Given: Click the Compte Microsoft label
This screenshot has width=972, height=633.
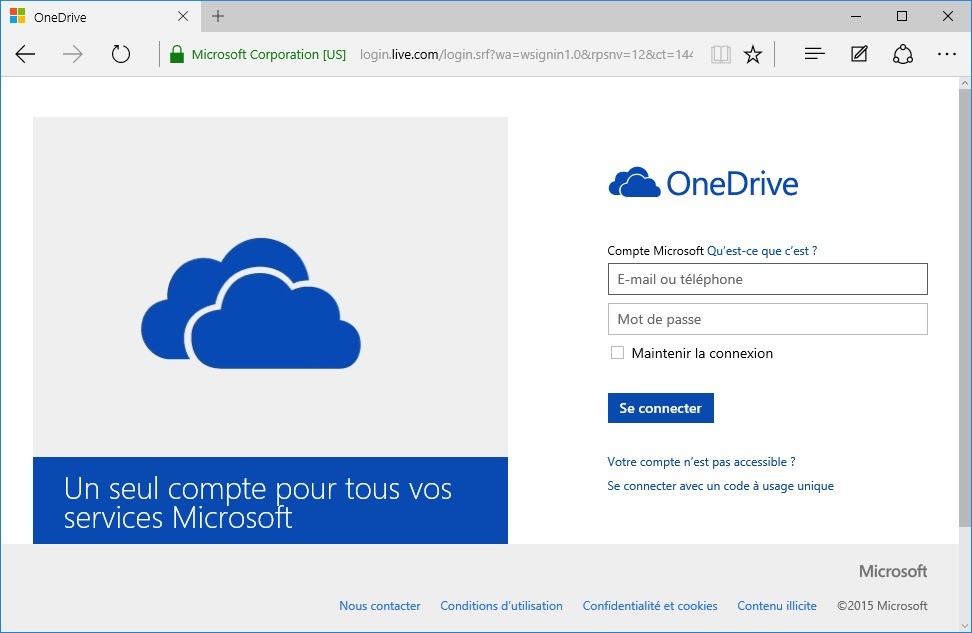Looking at the screenshot, I should pos(655,250).
